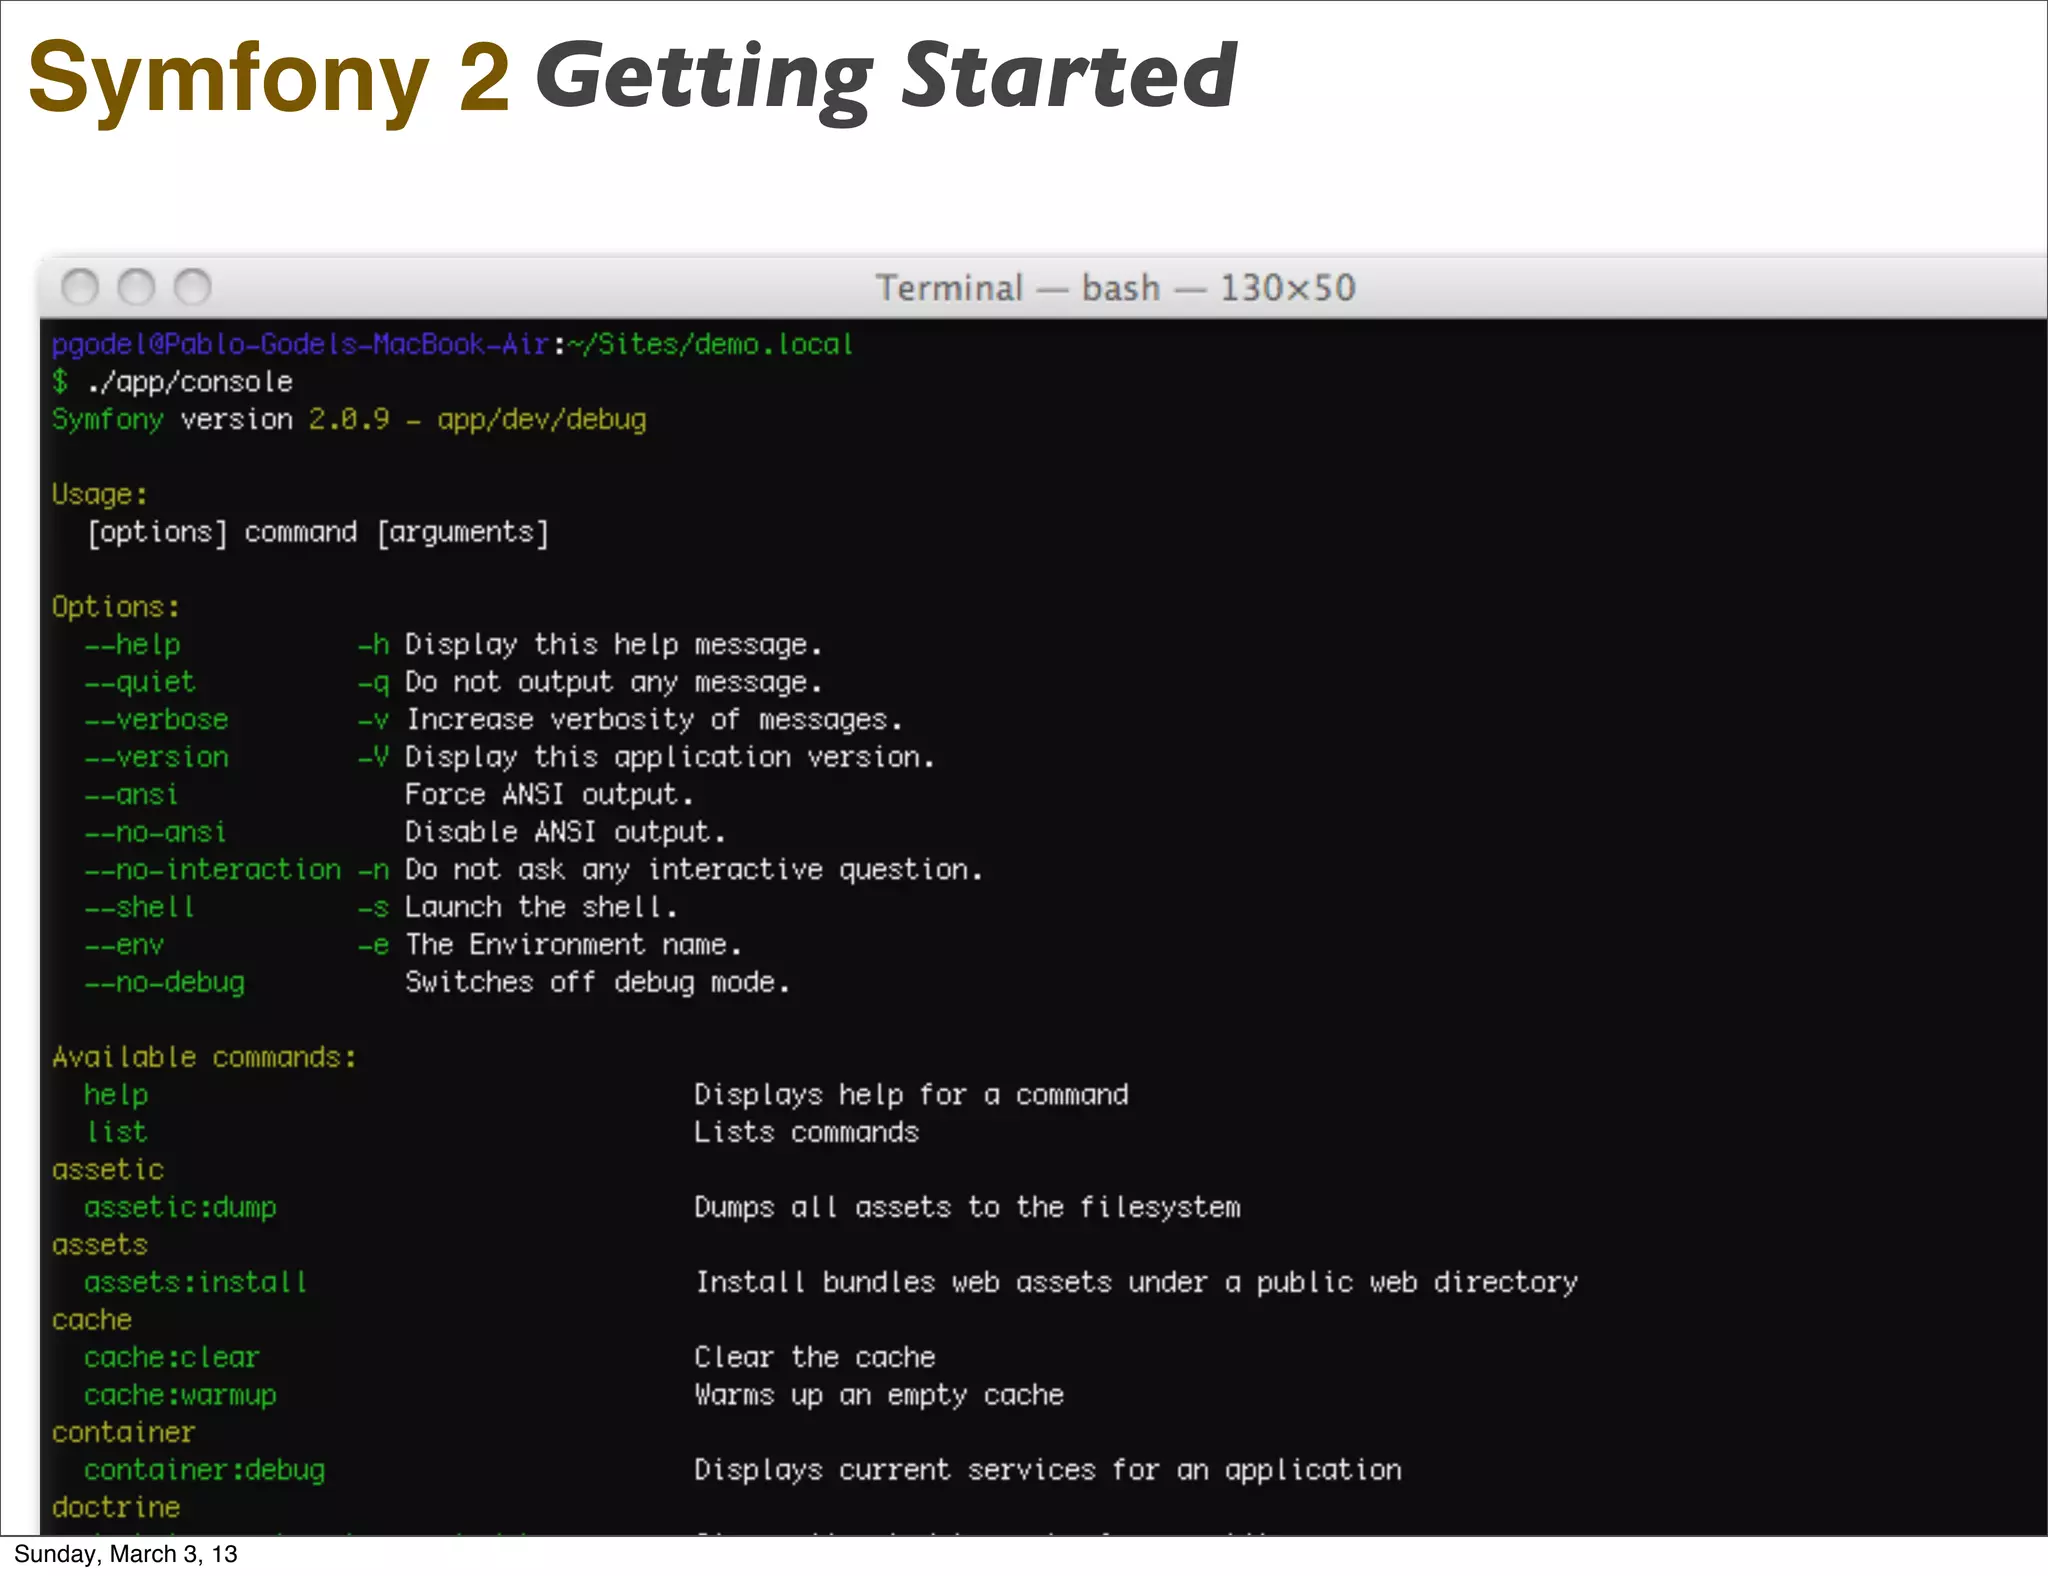Click the 'cache:warmup' command
The height and width of the screenshot is (1576, 2048).
click(180, 1395)
